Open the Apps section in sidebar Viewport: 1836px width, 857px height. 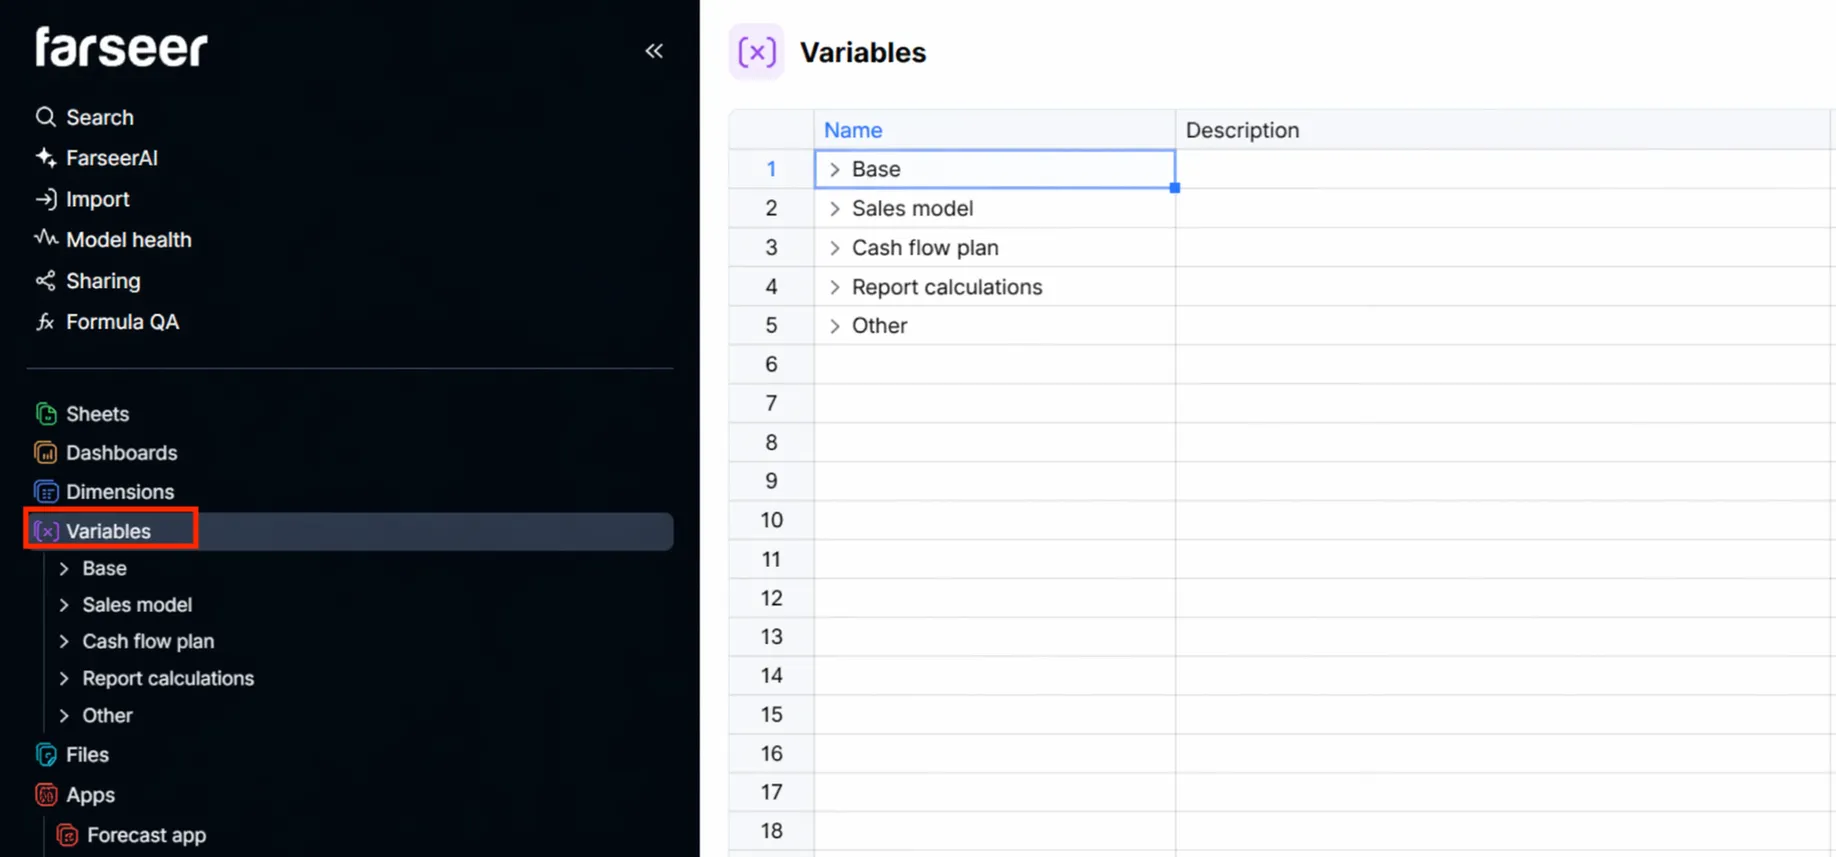pos(90,795)
